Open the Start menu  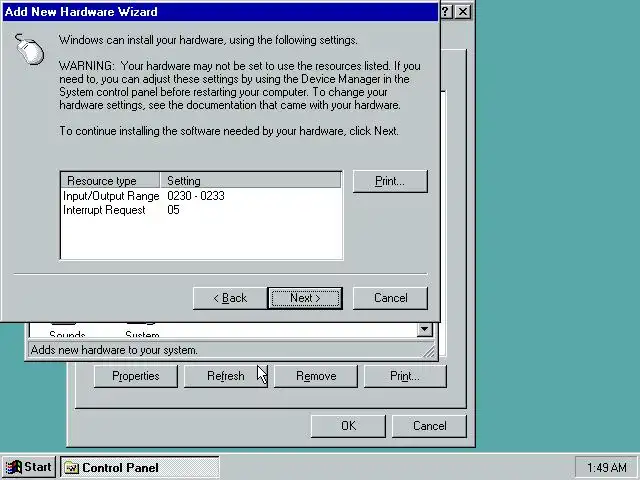[x=29, y=467]
